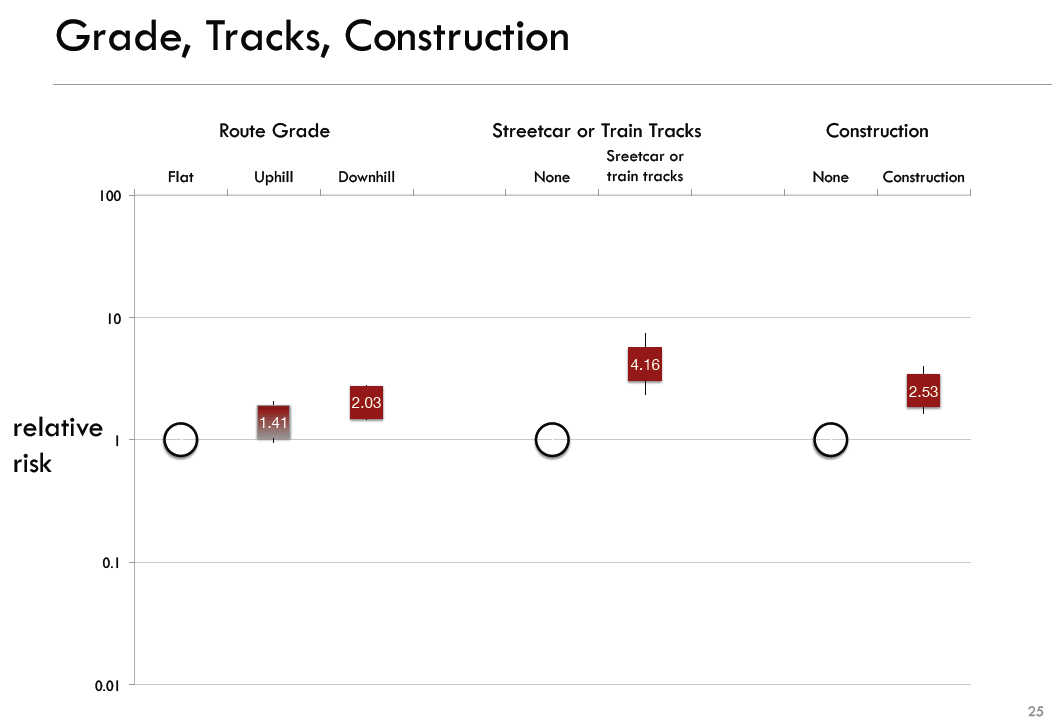Click the Flat reference circle marker
The width and height of the screenshot is (1060, 723).
181,439
